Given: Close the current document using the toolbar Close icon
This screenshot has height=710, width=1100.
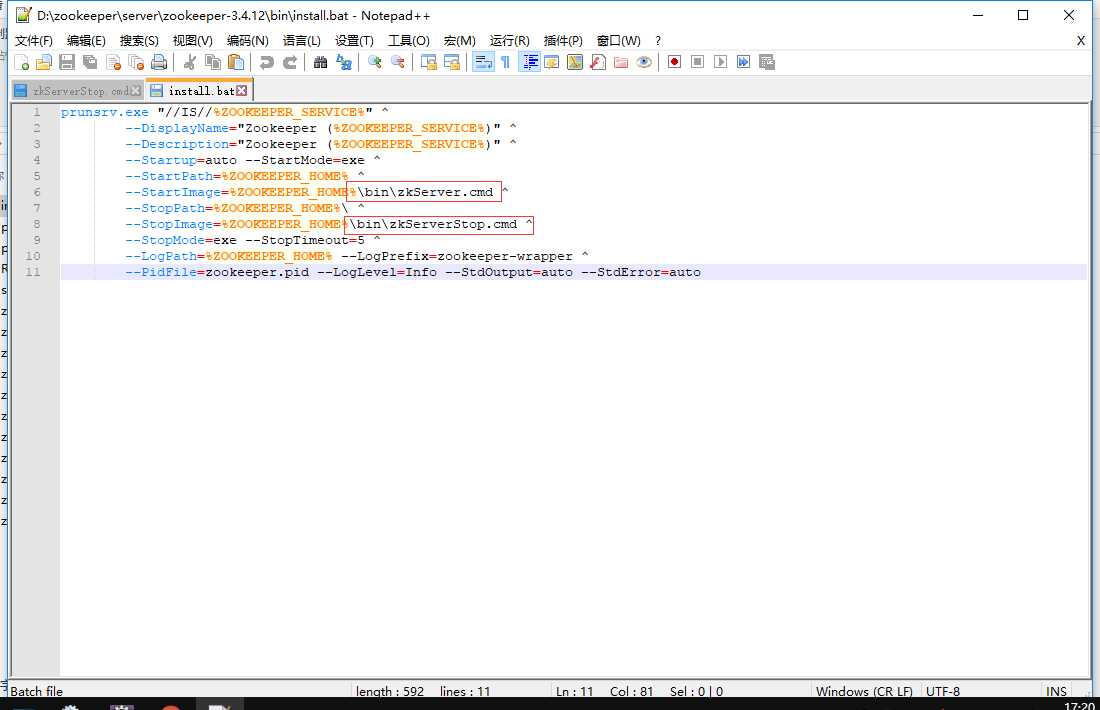Looking at the screenshot, I should pyautogui.click(x=113, y=62).
